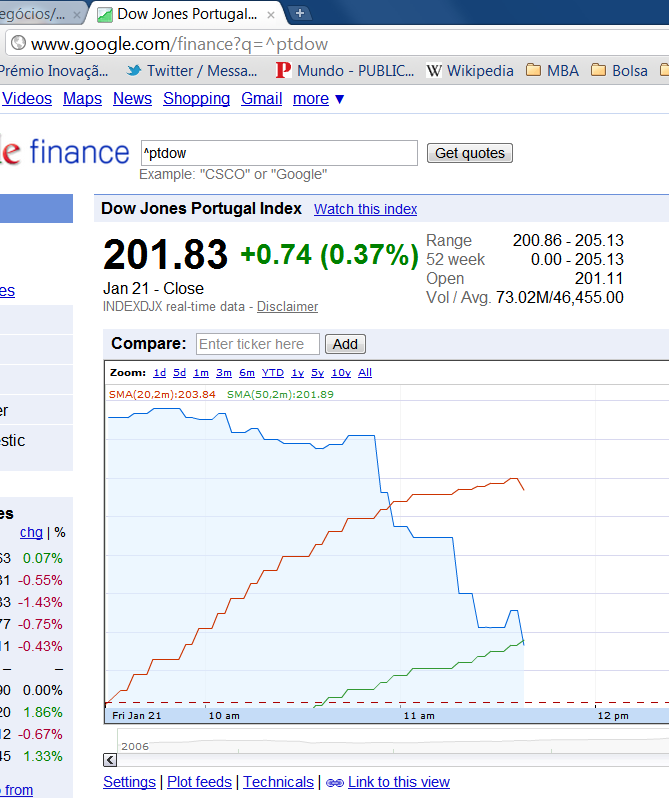
Task: Set chart zoom to 1y
Action: pos(298,373)
